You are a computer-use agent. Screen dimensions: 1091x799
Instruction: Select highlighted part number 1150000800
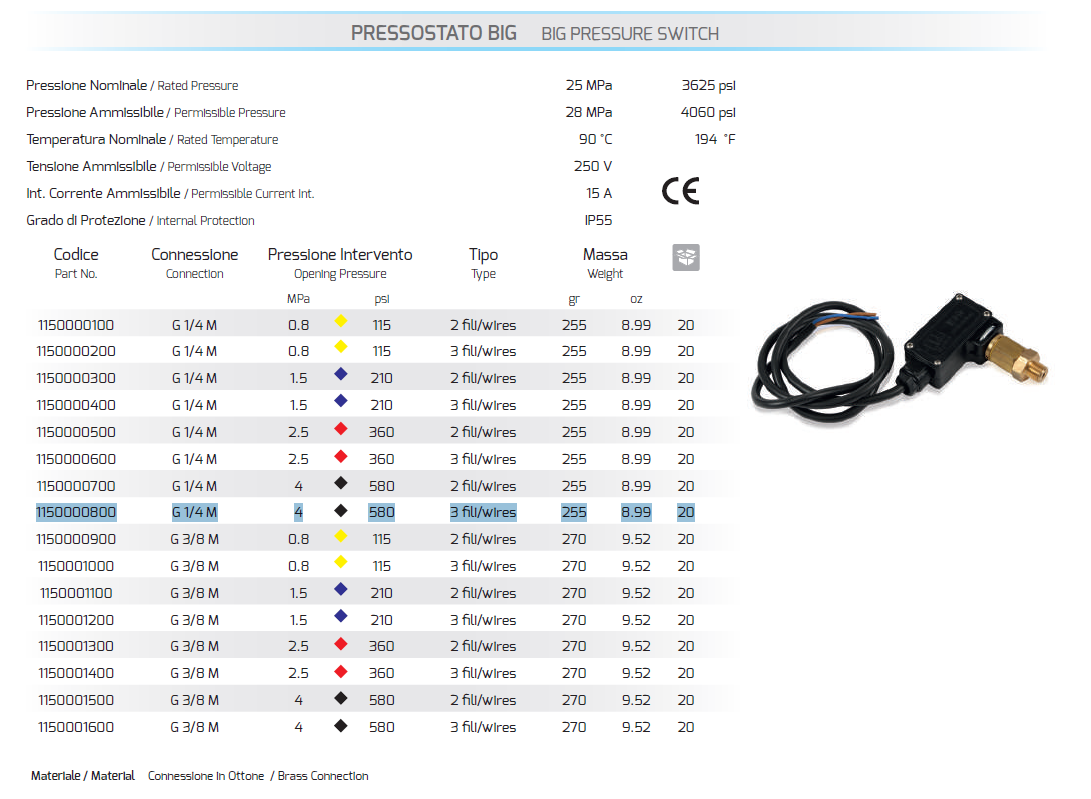(76, 512)
